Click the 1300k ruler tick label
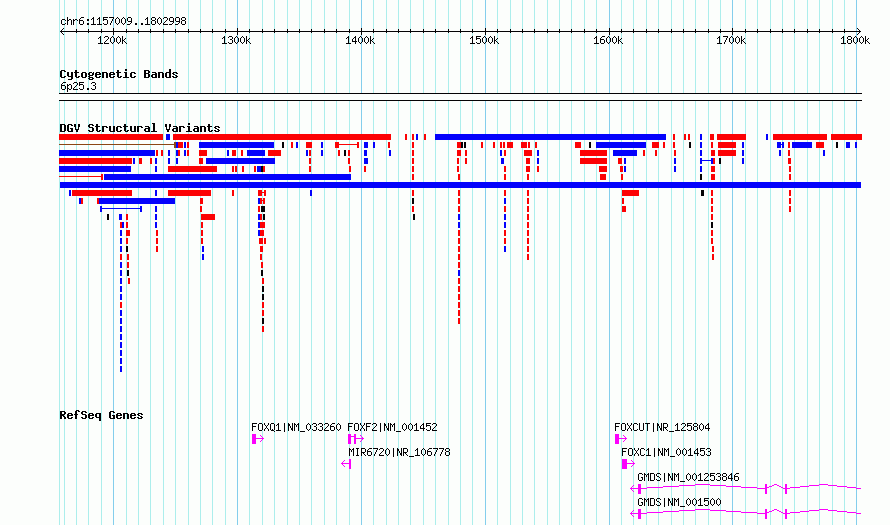 coord(236,40)
